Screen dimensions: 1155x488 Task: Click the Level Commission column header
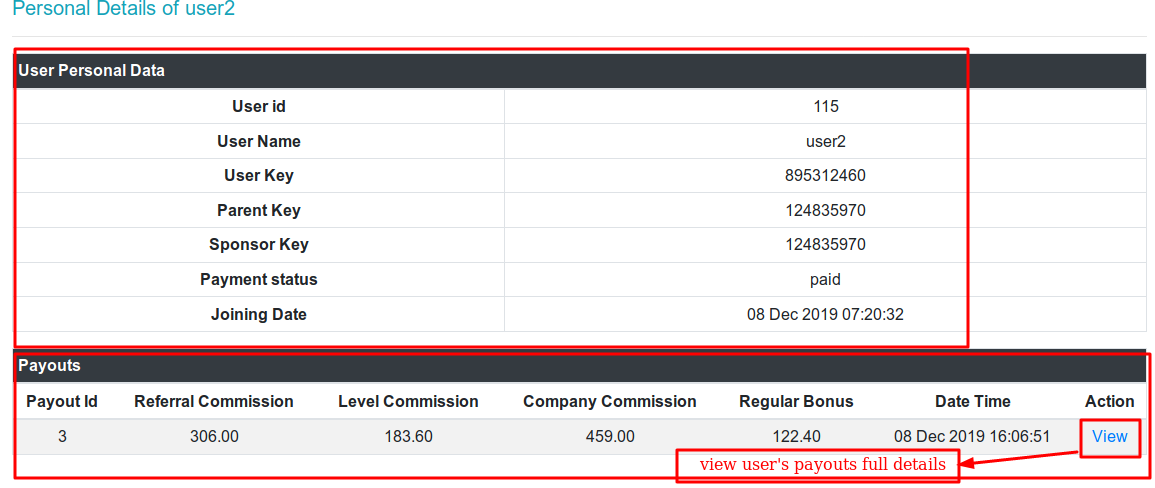point(408,402)
